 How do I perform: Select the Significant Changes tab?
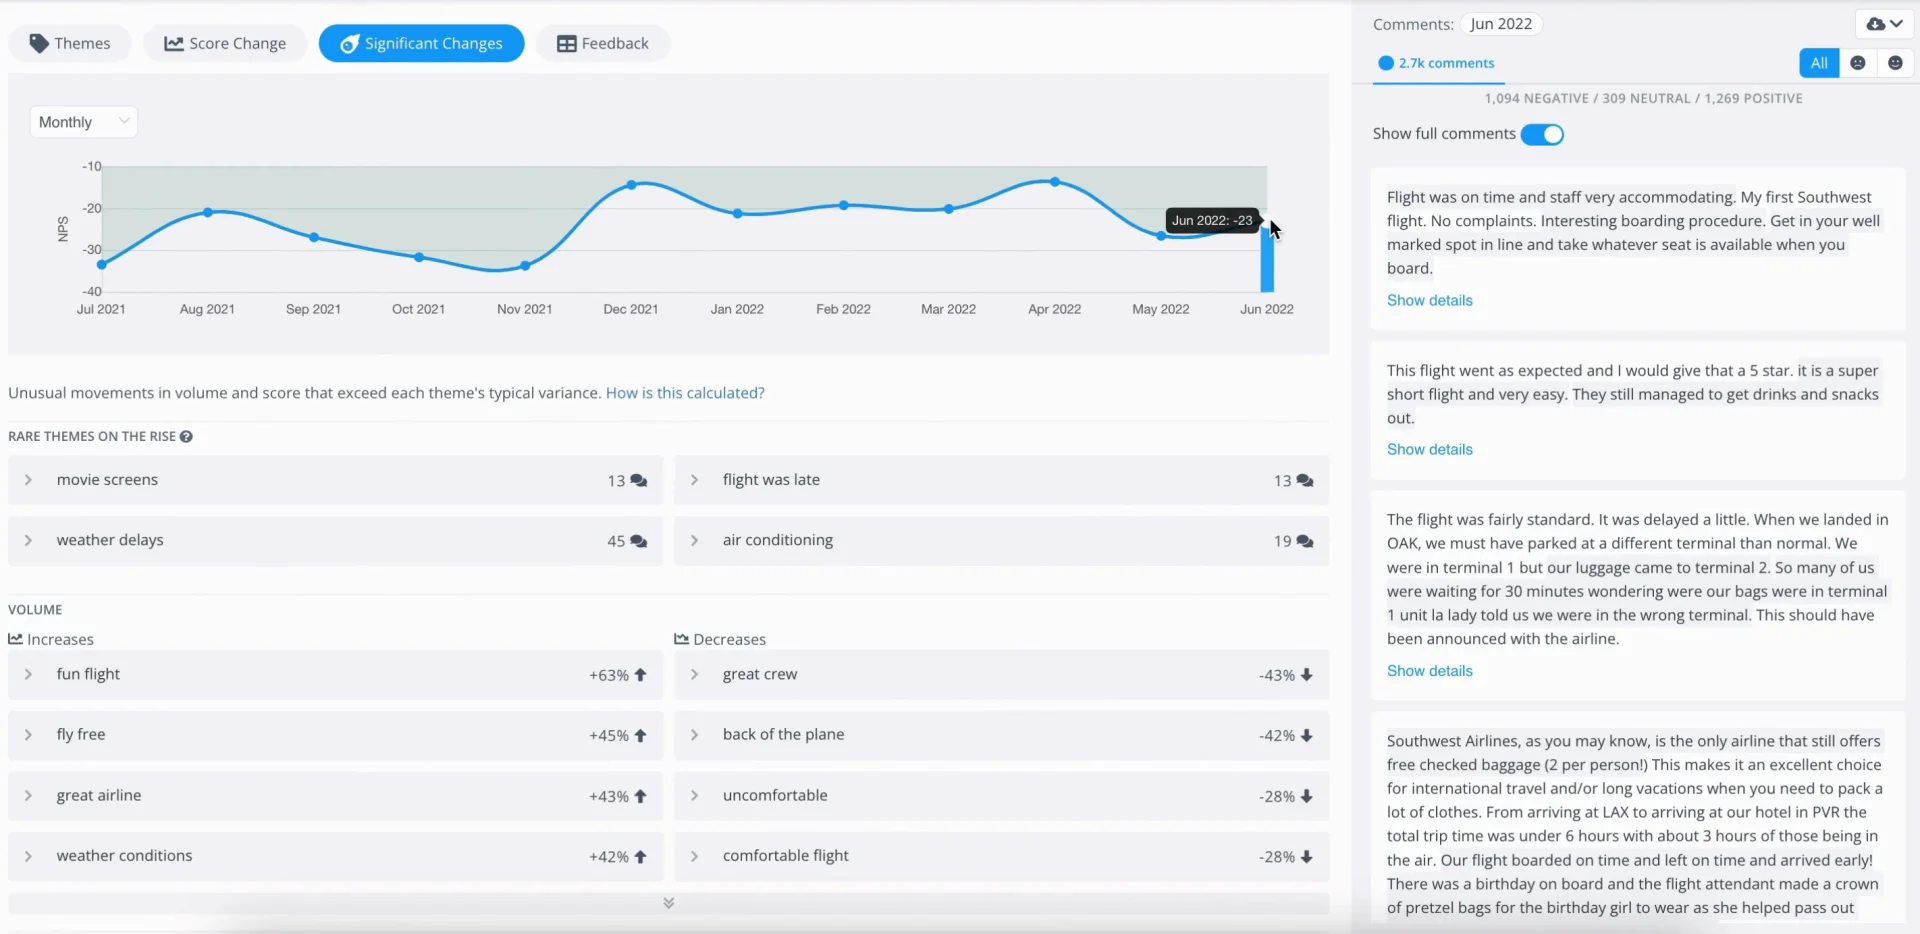tap(421, 43)
